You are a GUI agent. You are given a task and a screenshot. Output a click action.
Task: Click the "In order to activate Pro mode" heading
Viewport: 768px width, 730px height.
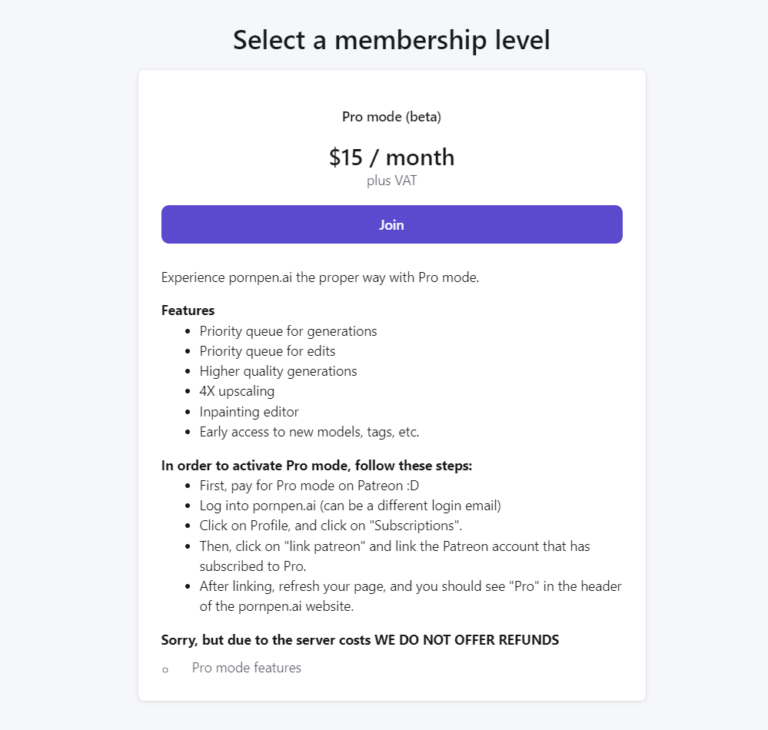point(316,465)
